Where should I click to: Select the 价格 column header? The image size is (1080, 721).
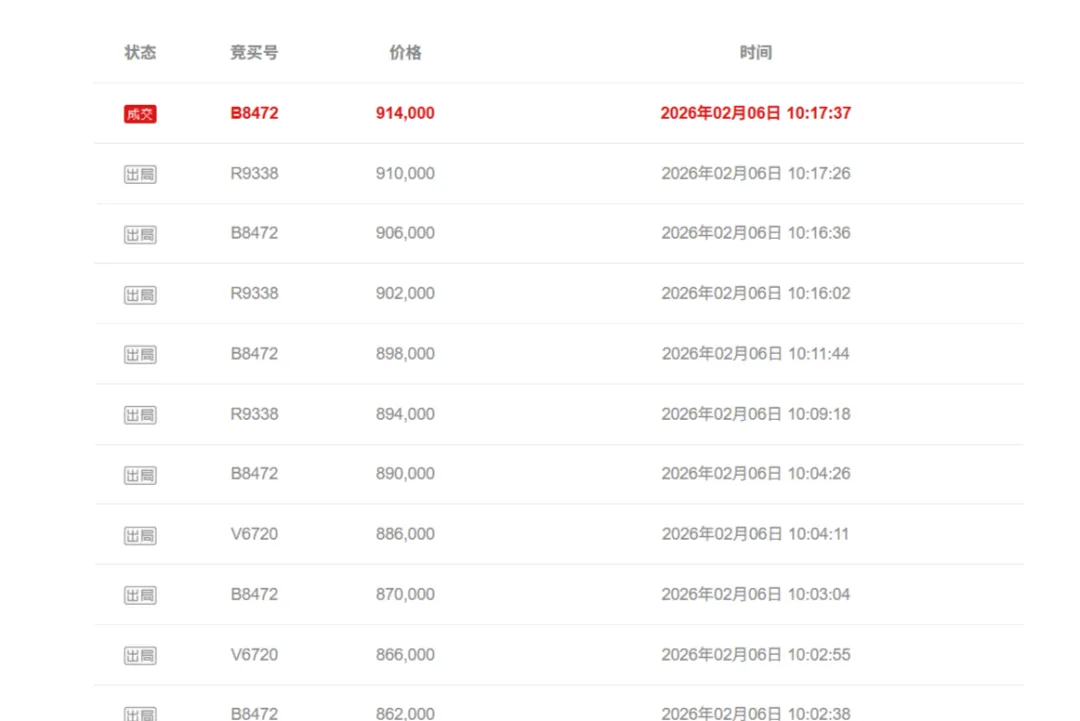click(405, 52)
